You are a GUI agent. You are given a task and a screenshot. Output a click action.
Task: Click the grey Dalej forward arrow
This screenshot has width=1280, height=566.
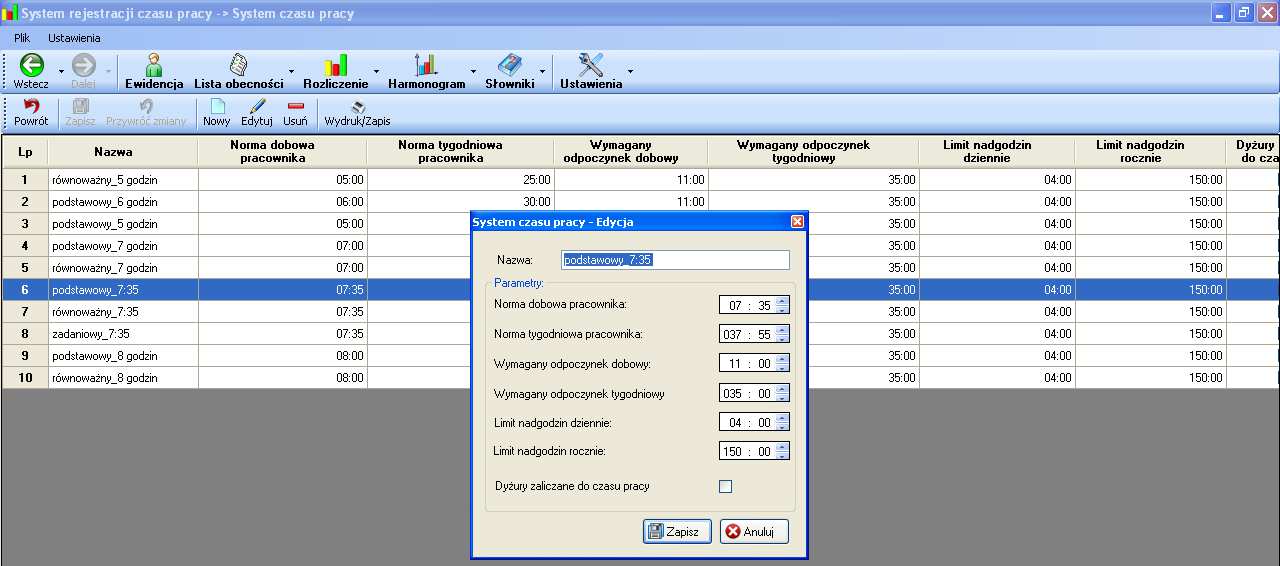coord(83,66)
